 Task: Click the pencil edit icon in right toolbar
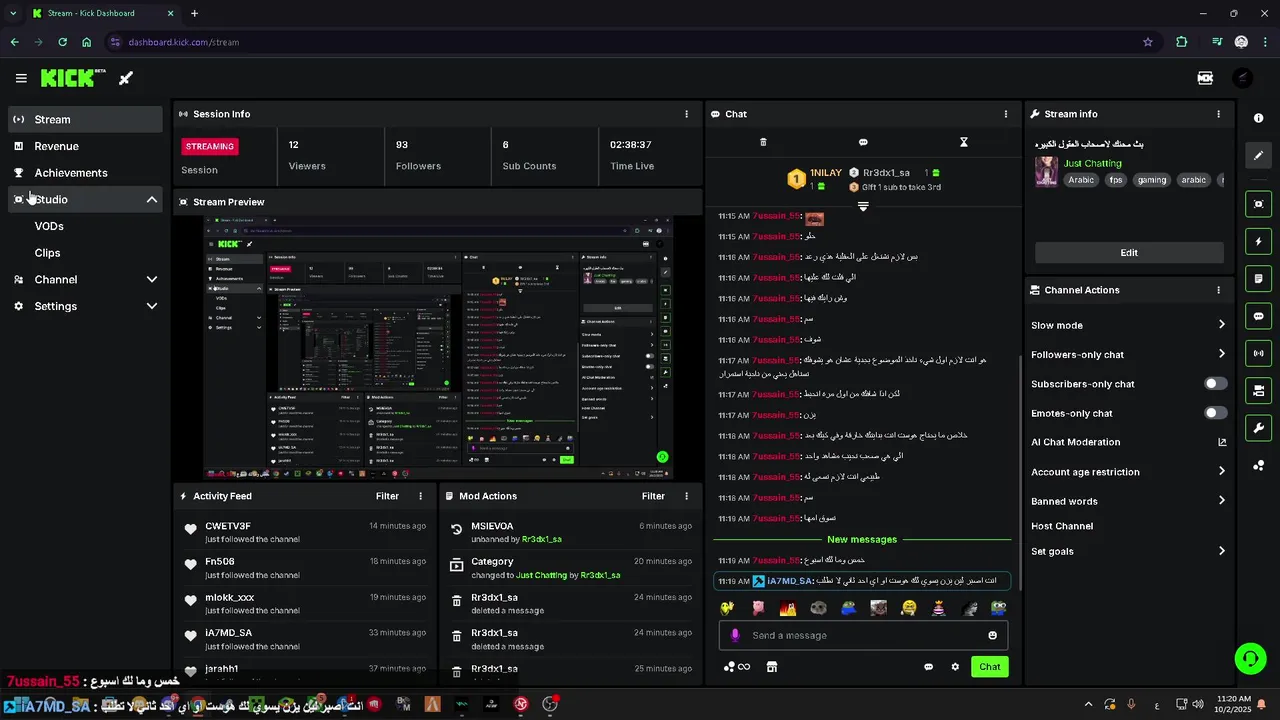pyautogui.click(x=1258, y=156)
